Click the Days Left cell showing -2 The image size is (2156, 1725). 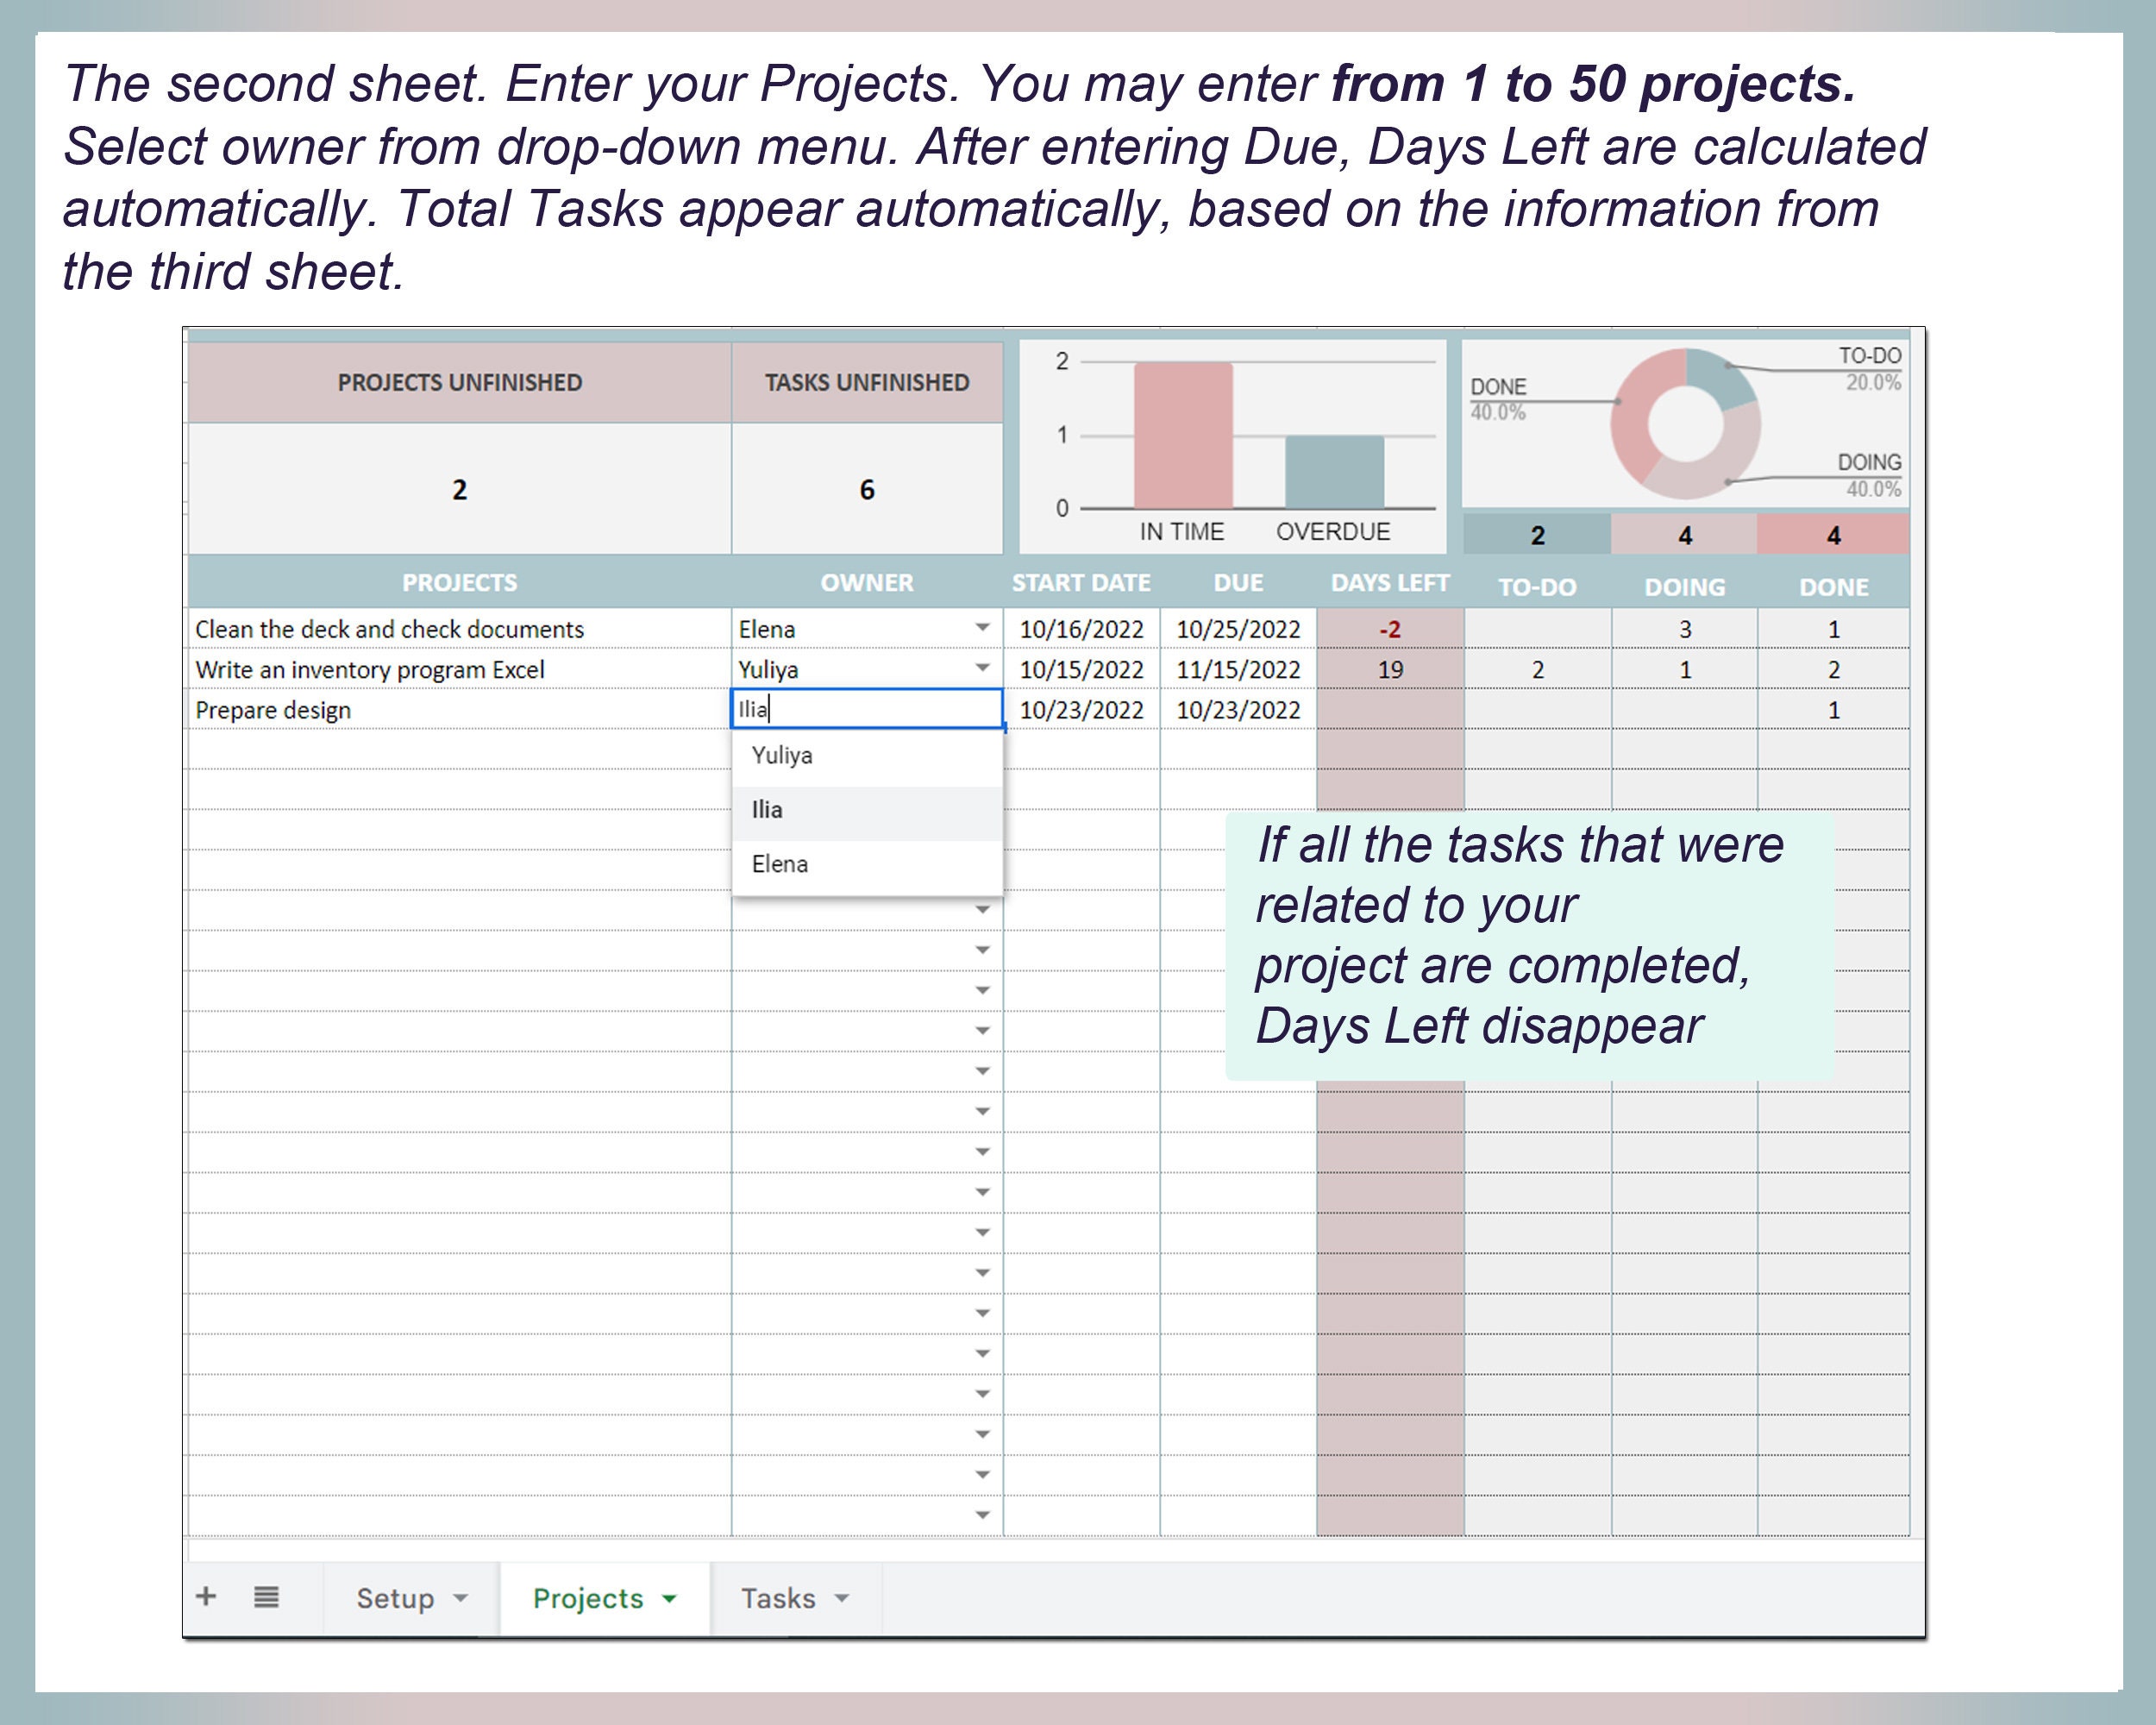coord(1389,629)
